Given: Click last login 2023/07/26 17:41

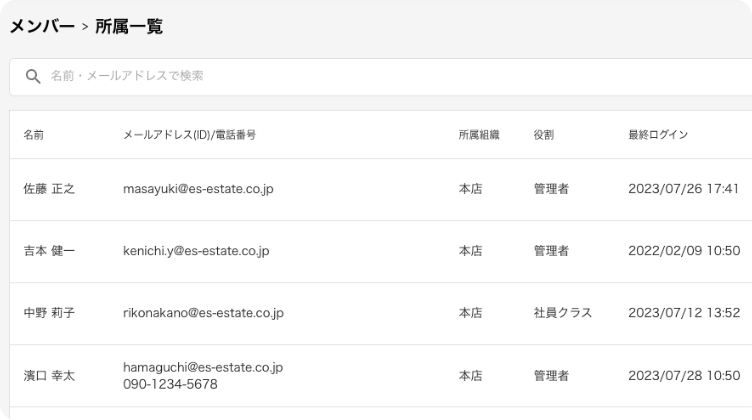Looking at the screenshot, I should tap(683, 189).
